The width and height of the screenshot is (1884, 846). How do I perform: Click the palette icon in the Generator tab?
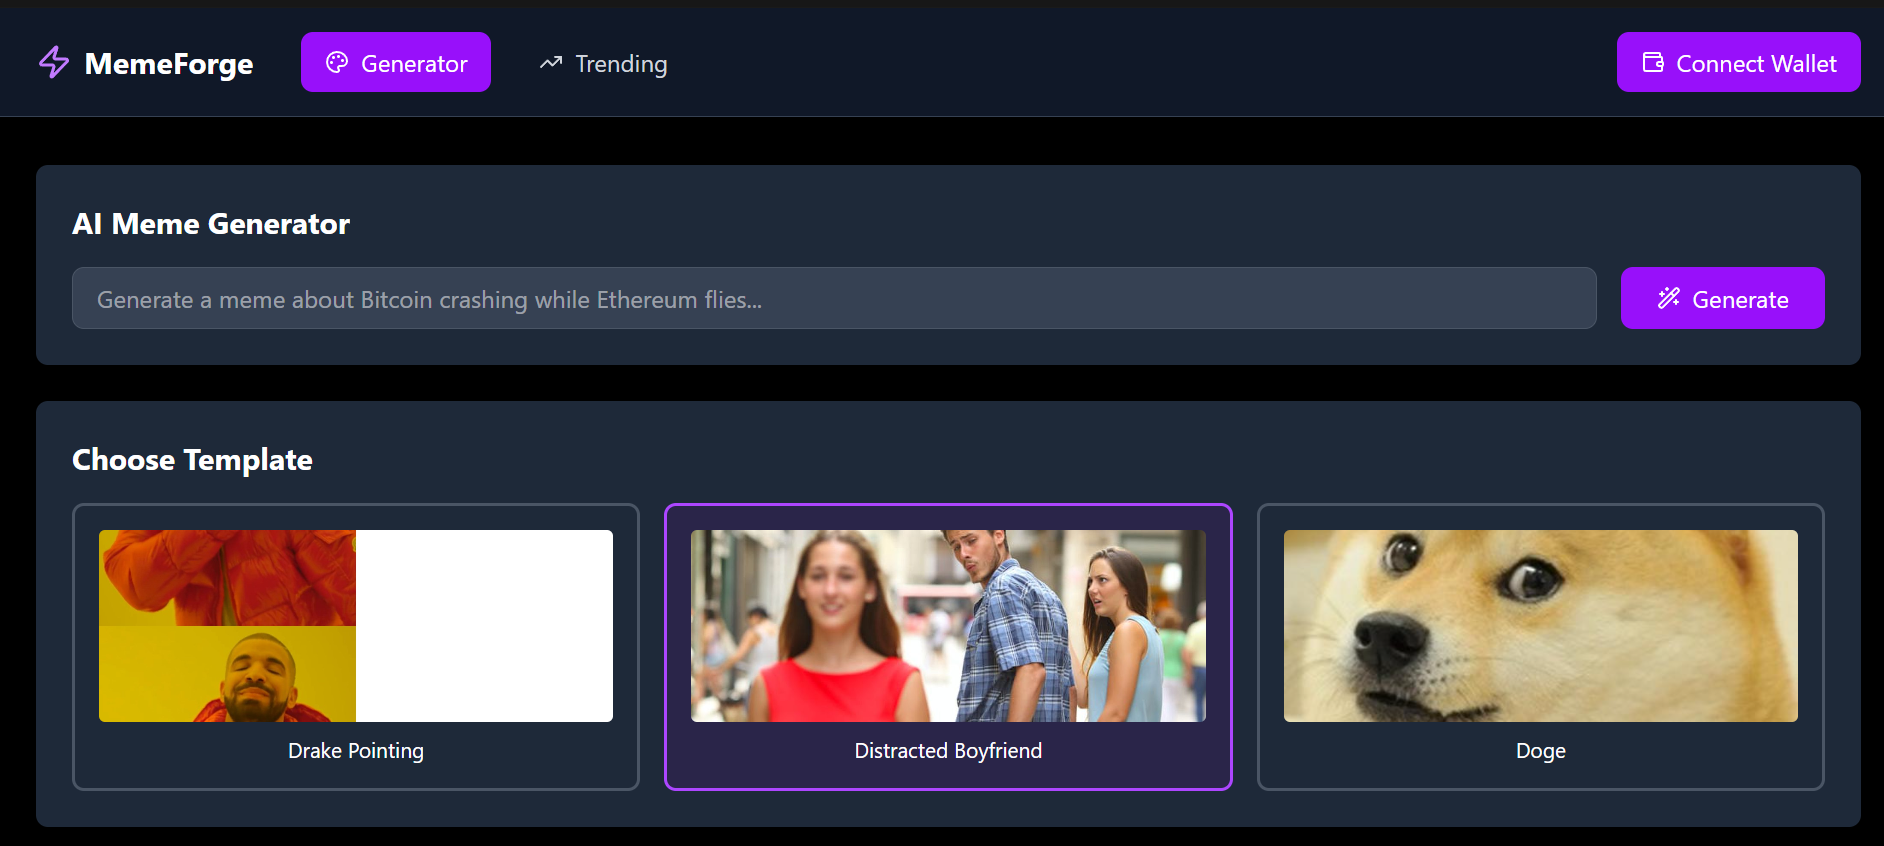pos(337,62)
